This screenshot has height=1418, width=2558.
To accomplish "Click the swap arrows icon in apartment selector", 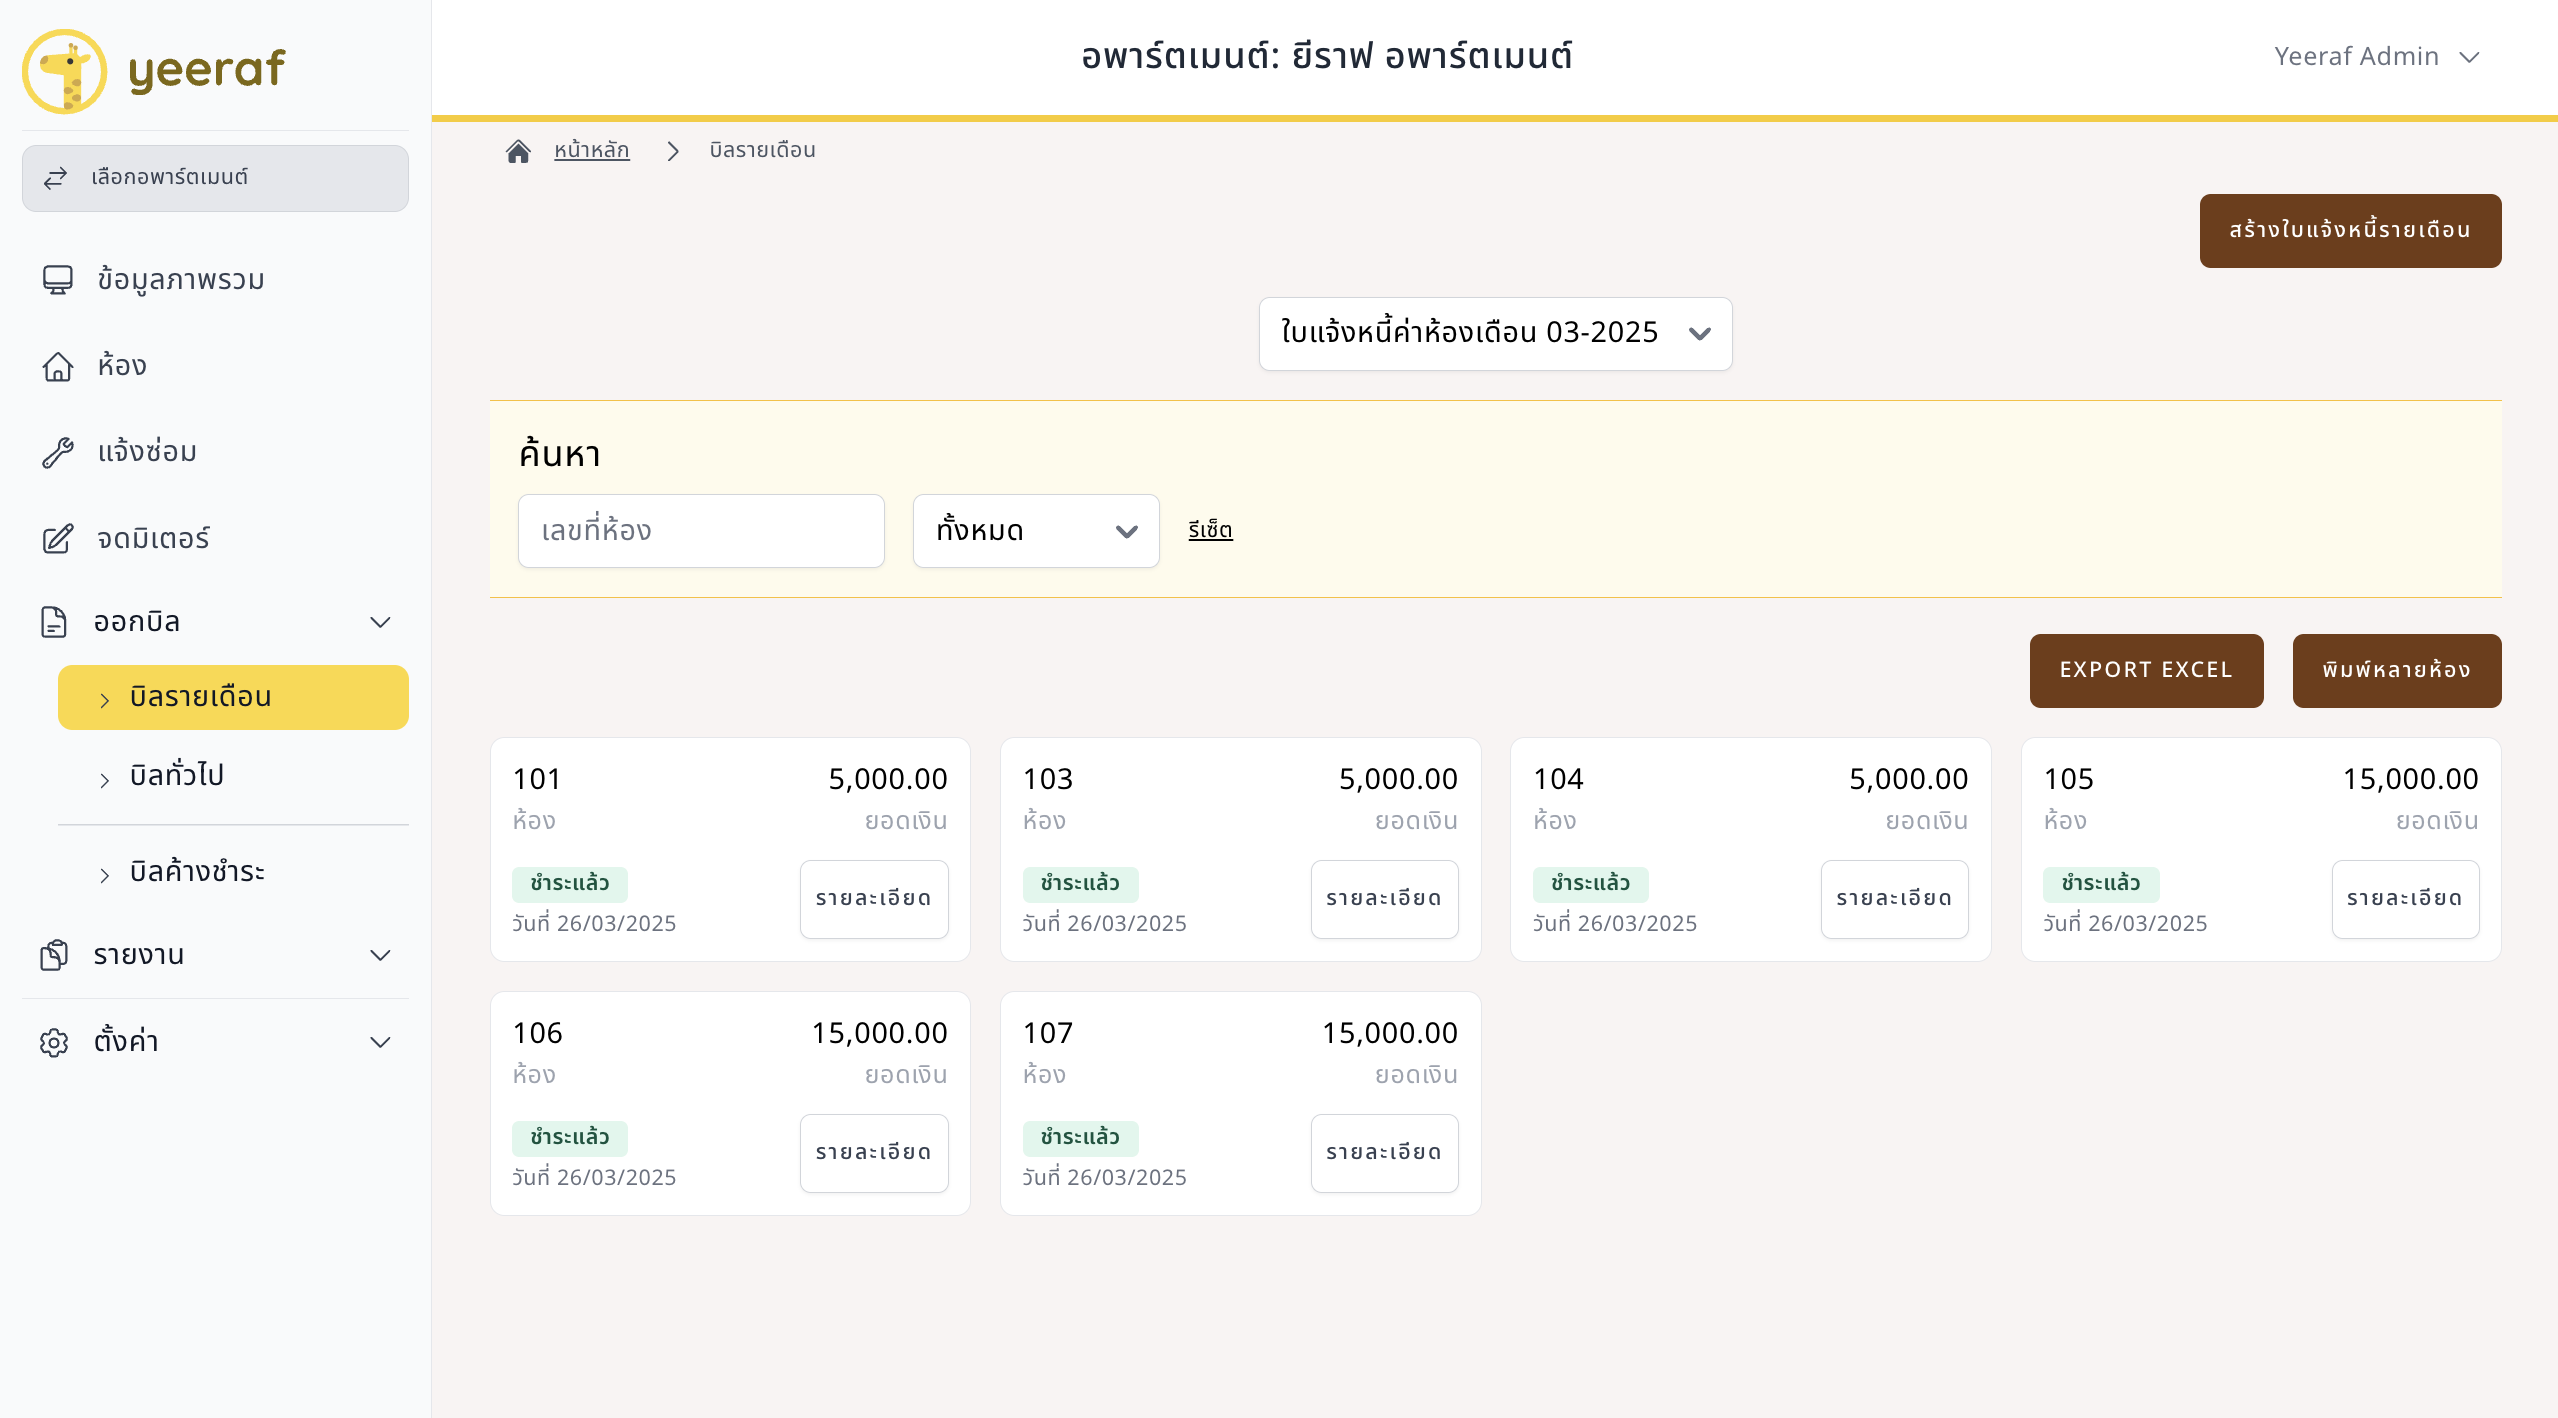I will (55, 178).
